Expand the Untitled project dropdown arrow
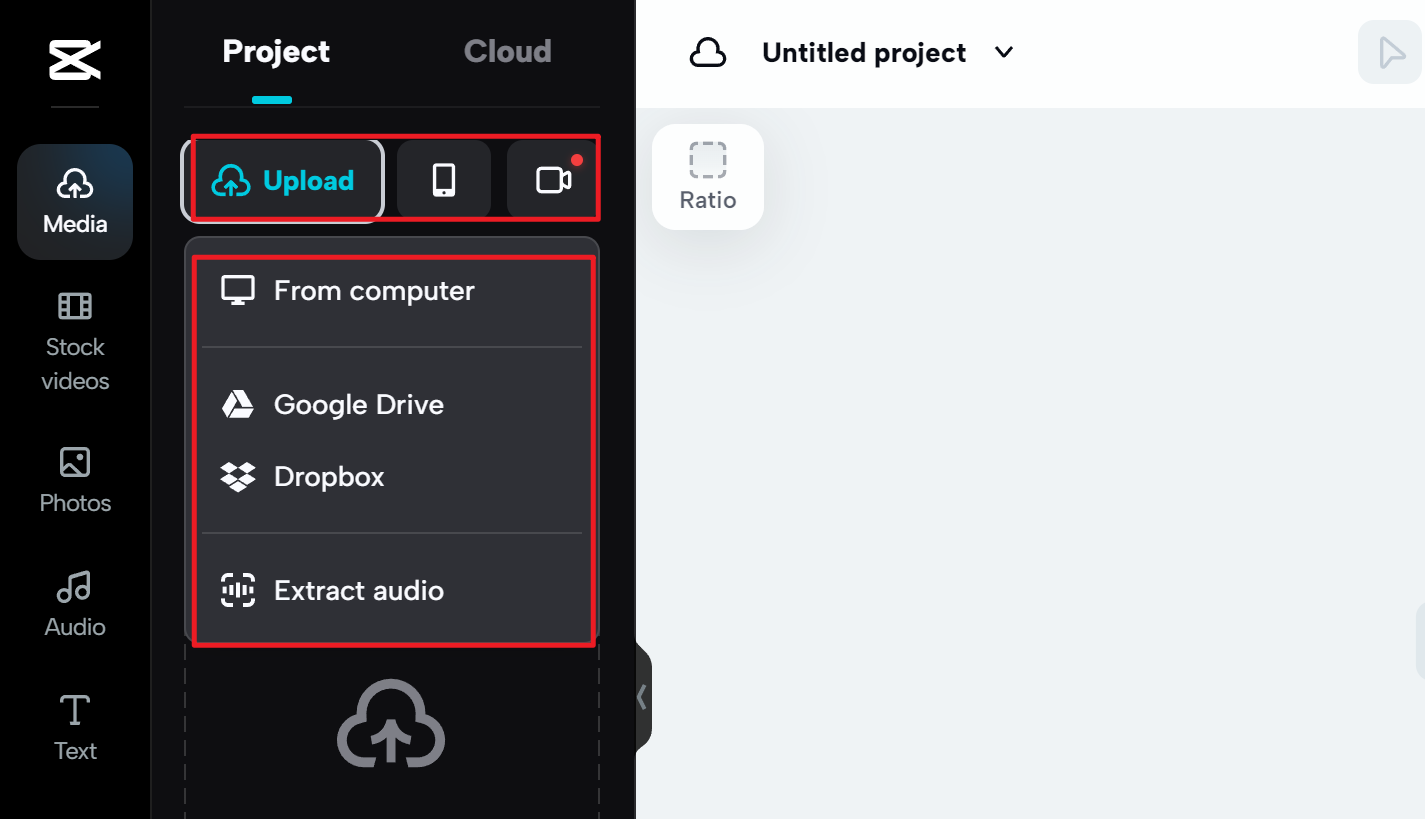This screenshot has width=1425, height=819. click(1004, 52)
